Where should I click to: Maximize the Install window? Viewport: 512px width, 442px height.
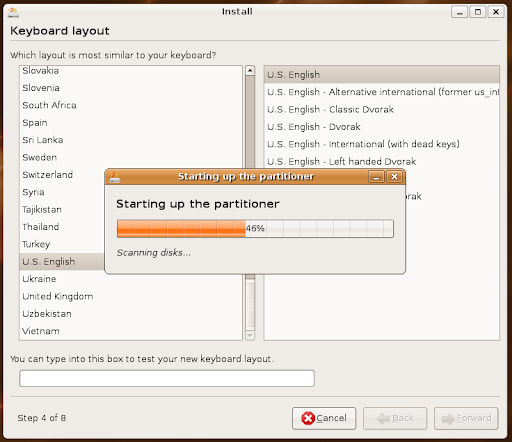(x=478, y=12)
